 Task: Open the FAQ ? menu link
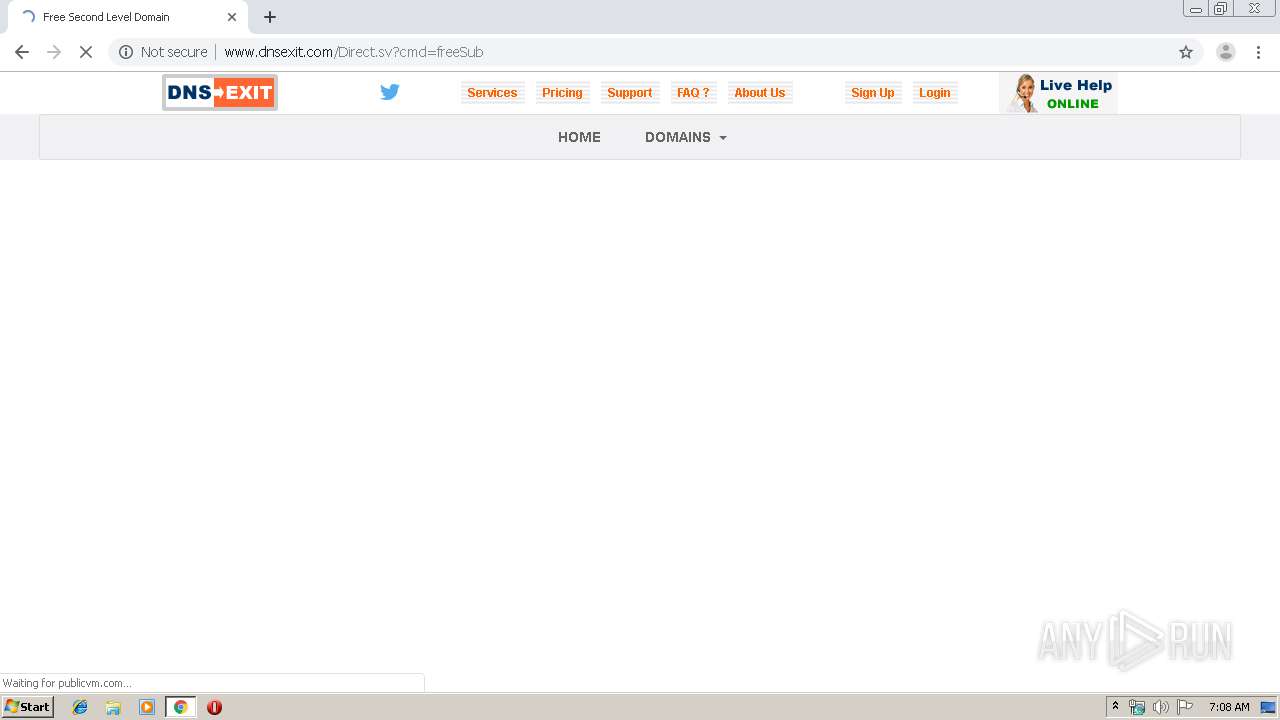(693, 92)
